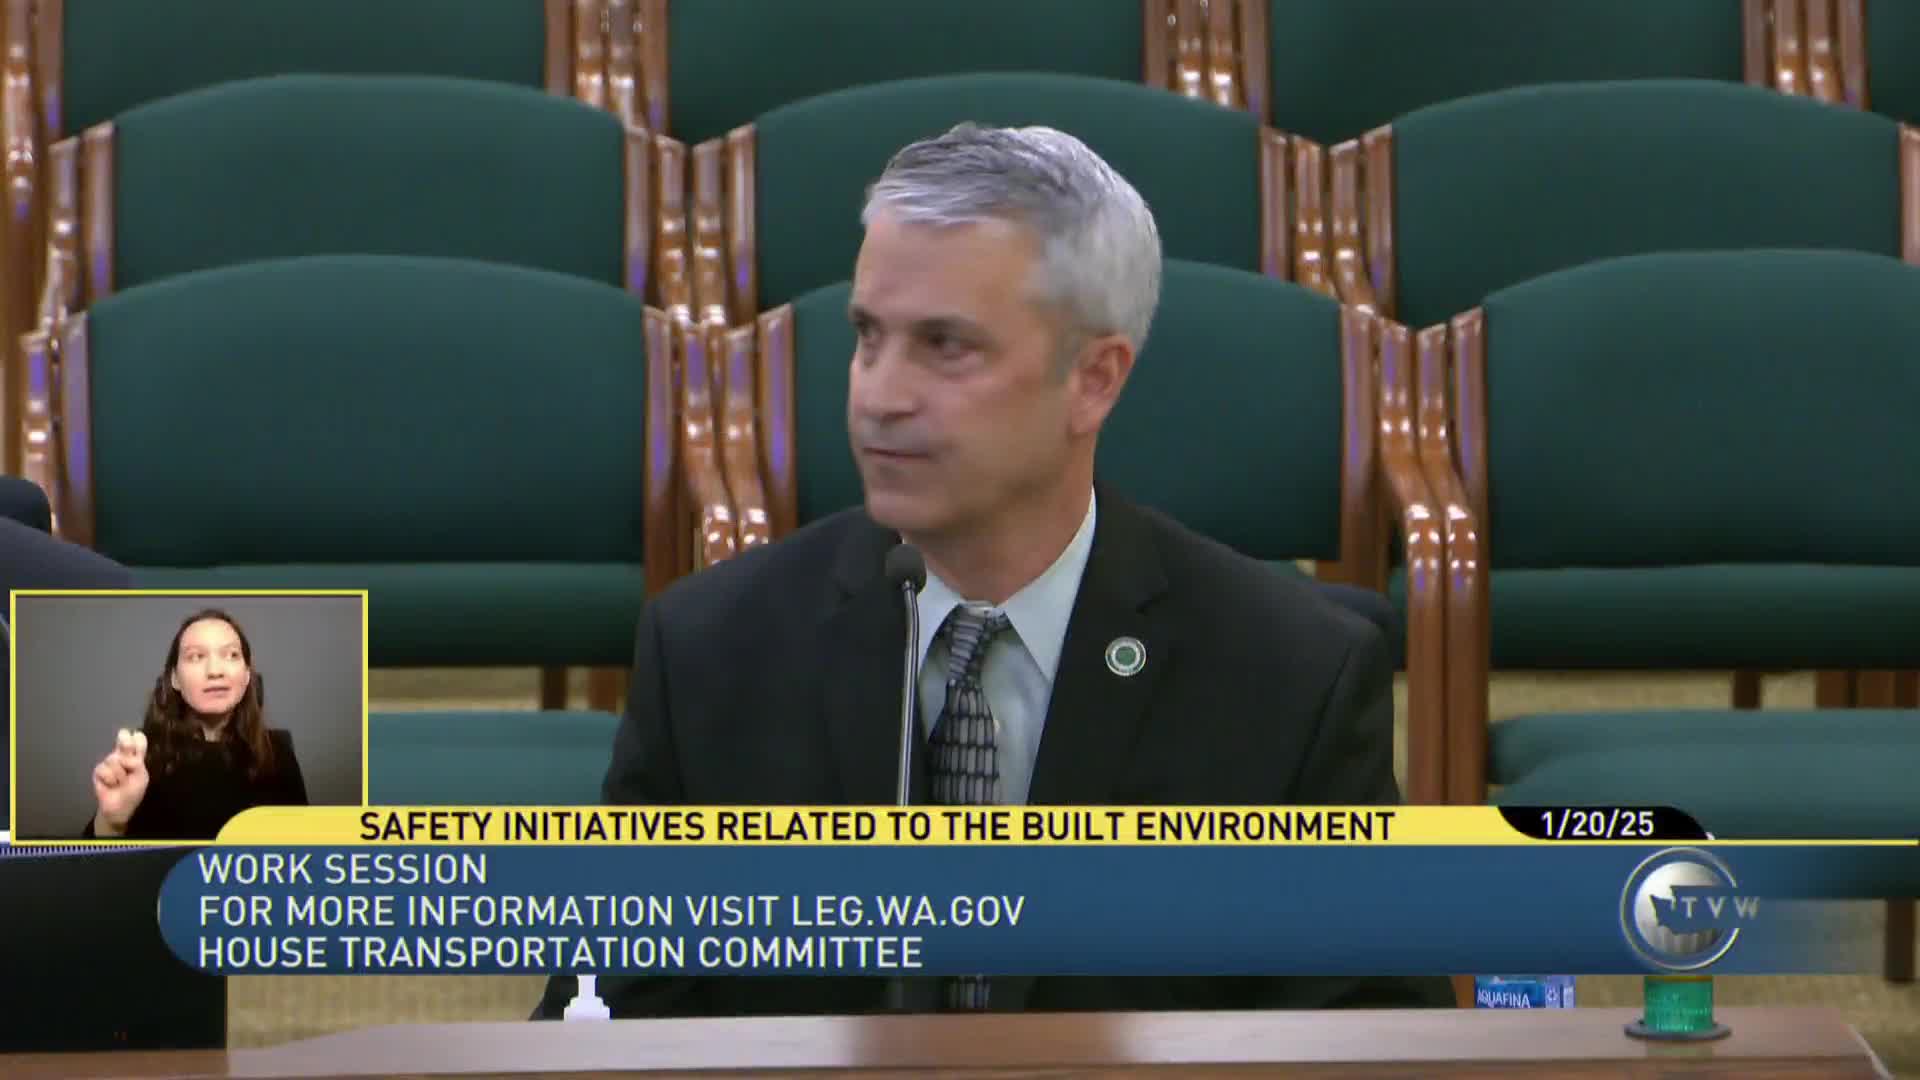The image size is (1920, 1080).
Task: Click the LEG.WA.GOV text in the banner
Action: [908, 911]
